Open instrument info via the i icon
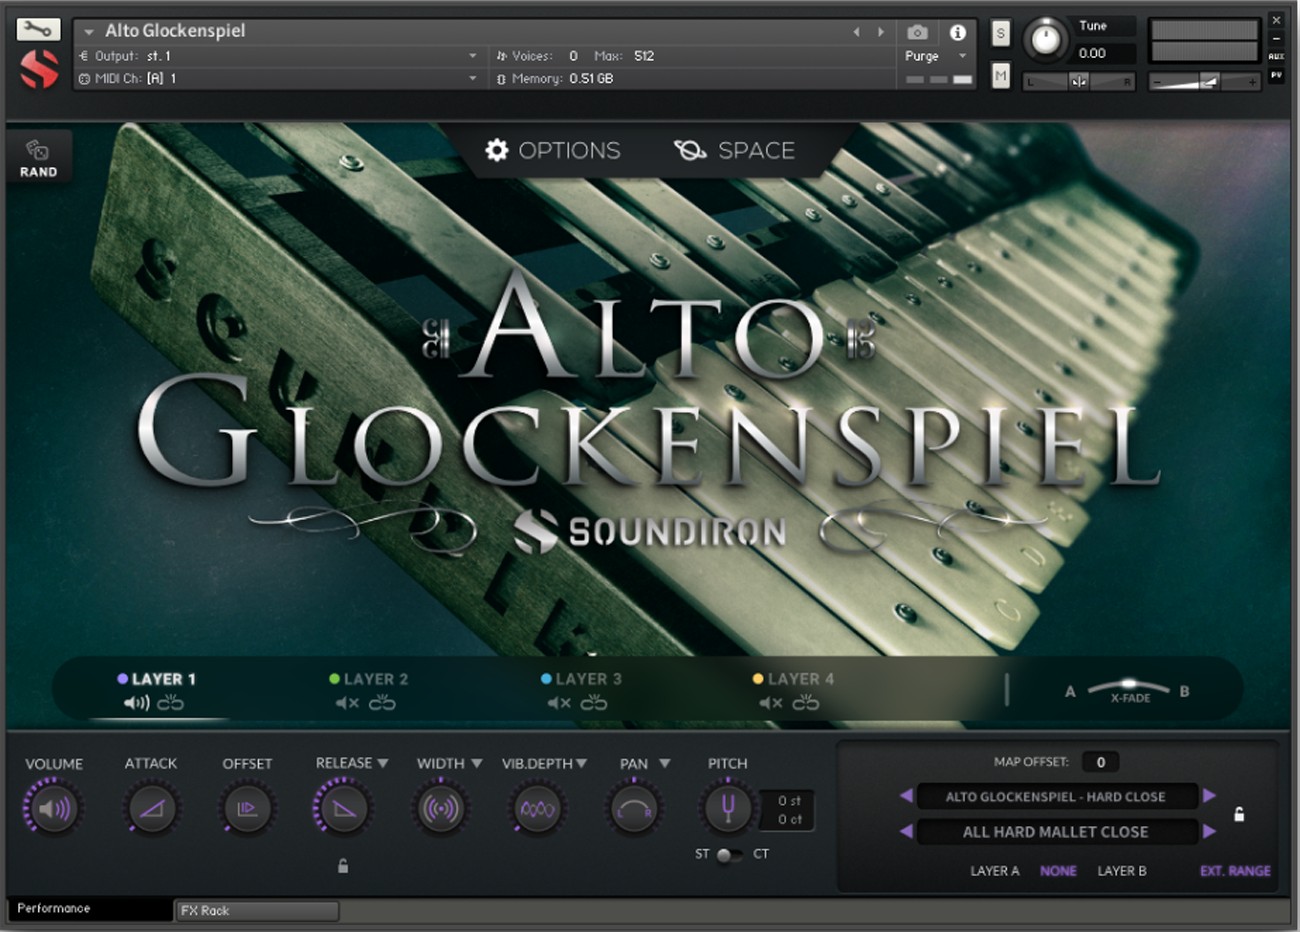This screenshot has width=1300, height=932. pyautogui.click(x=959, y=32)
